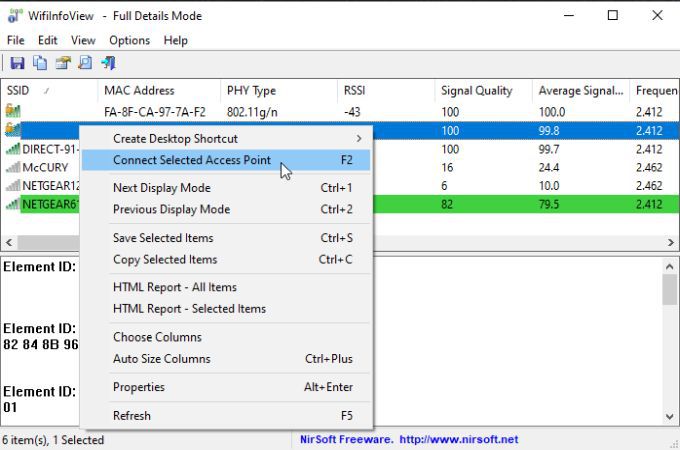
Task: Open the nirsoft.net link in status bar
Action: pos(458,439)
